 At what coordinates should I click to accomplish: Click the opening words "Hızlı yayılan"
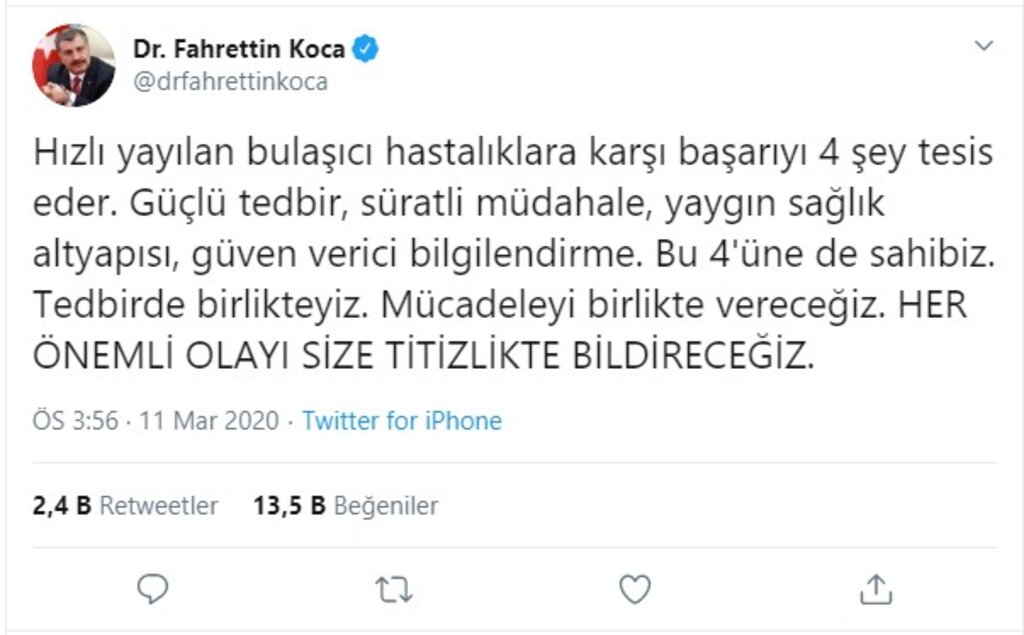pyautogui.click(x=116, y=154)
